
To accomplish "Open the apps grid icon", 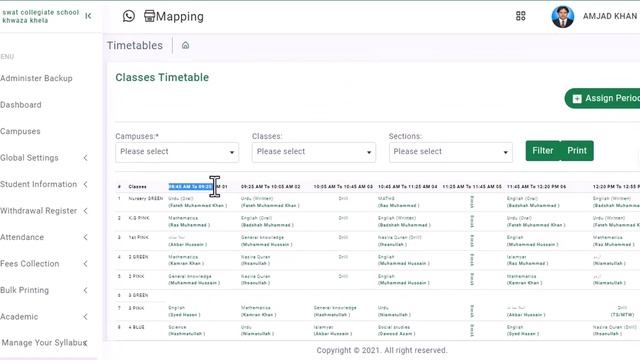I will coord(520,16).
